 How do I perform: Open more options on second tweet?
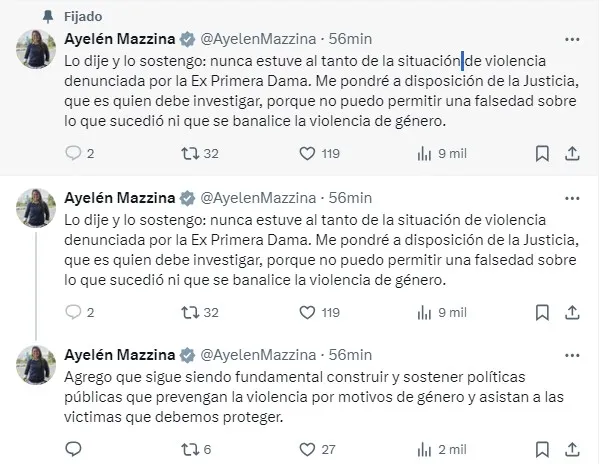click(571, 198)
